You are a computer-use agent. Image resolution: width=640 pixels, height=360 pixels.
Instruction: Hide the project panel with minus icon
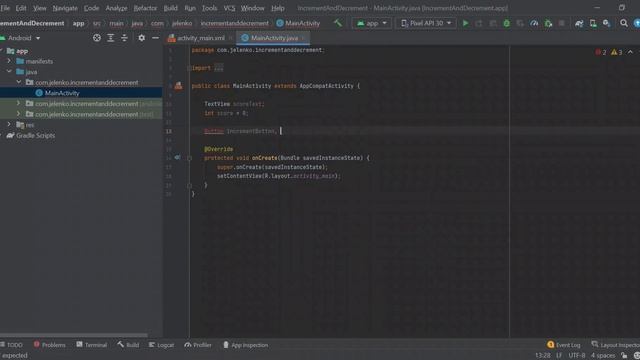pyautogui.click(x=155, y=38)
